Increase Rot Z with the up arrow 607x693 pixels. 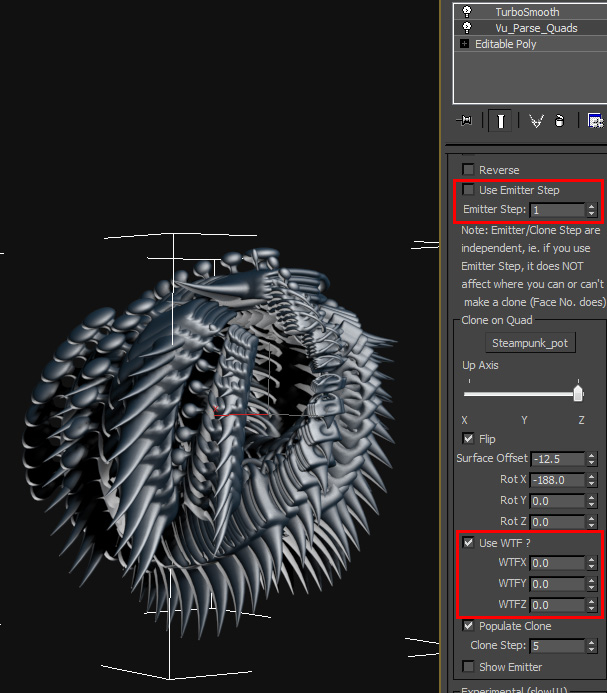click(592, 518)
